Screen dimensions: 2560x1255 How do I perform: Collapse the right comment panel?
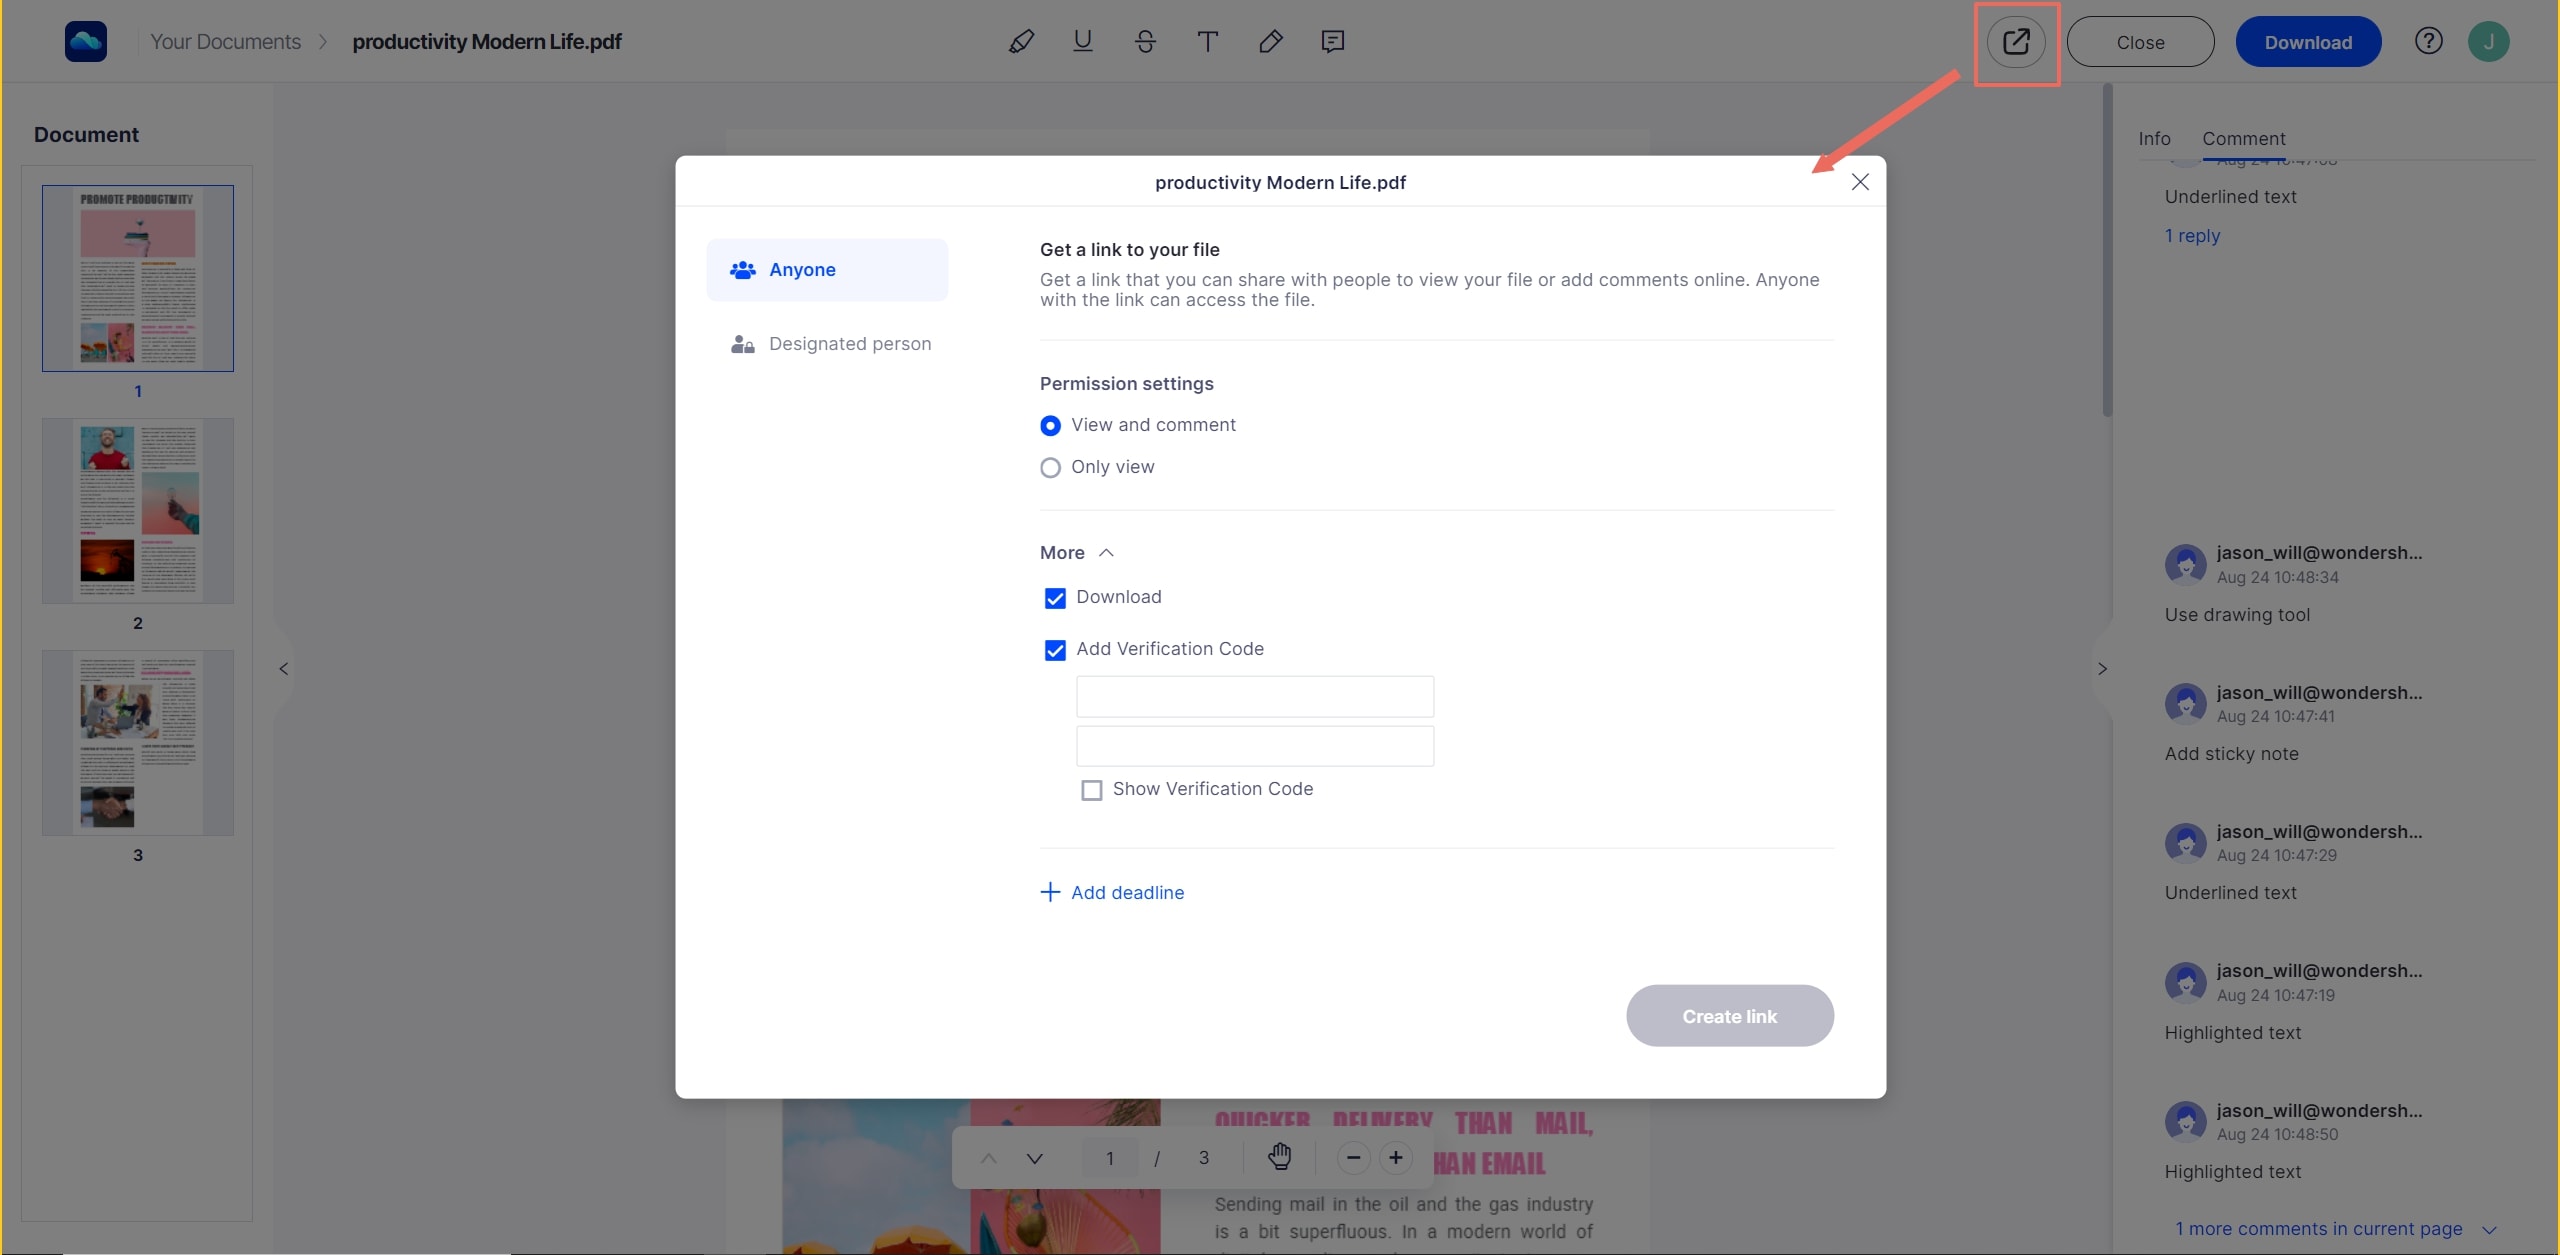(x=2102, y=669)
